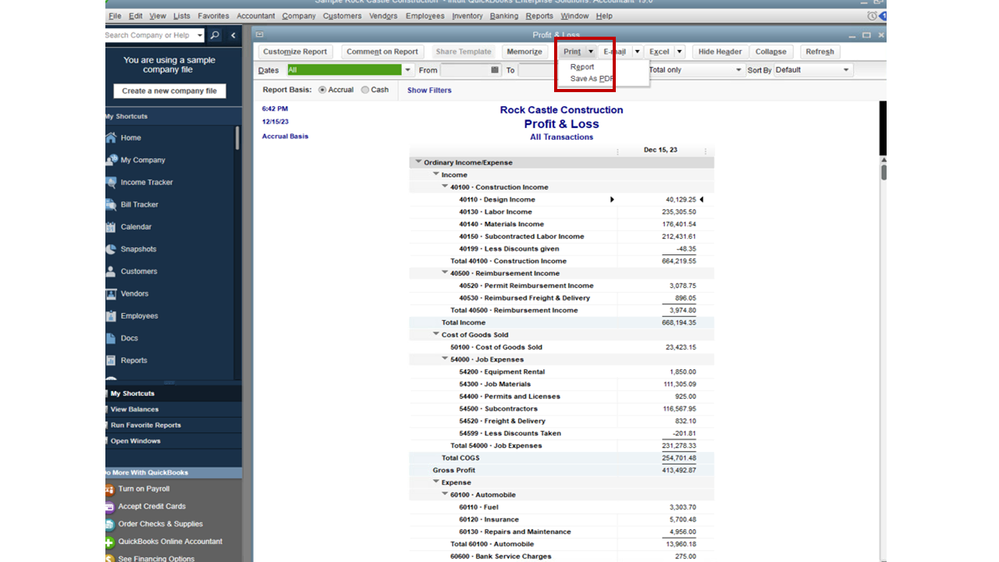Click the 40110 Design Income amount 40,129.25

[x=680, y=199]
